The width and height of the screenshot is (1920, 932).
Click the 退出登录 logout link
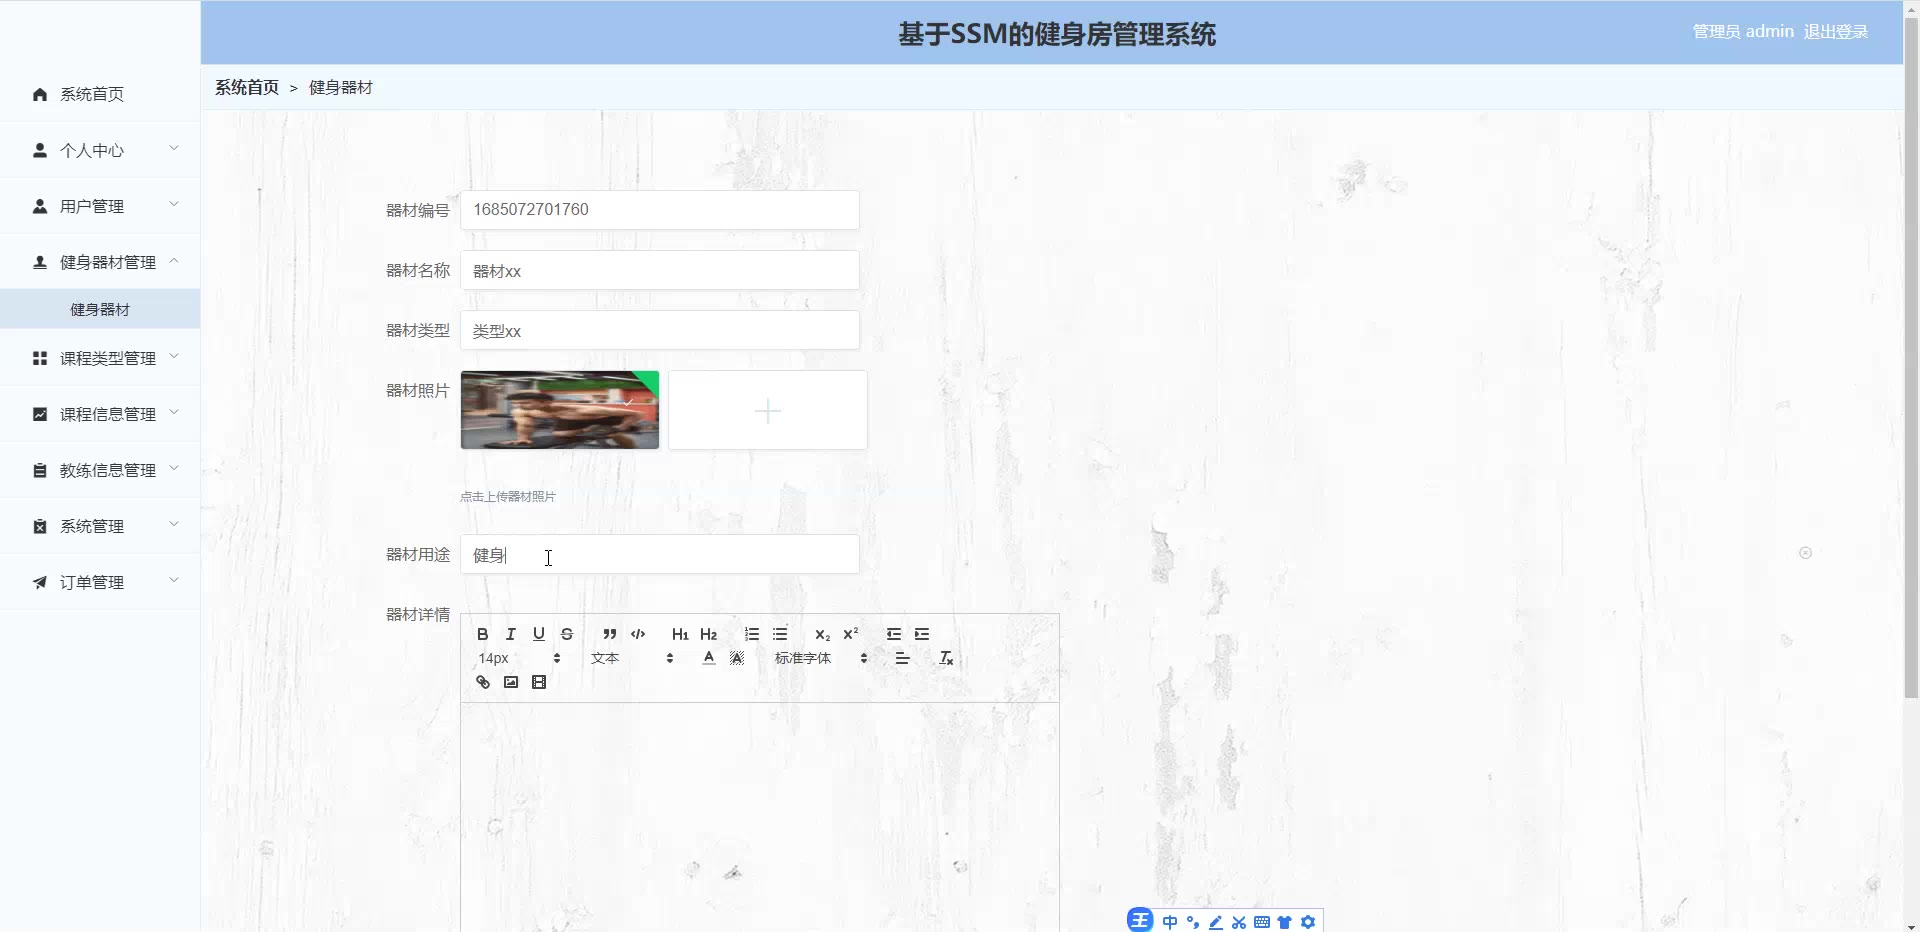(1836, 31)
